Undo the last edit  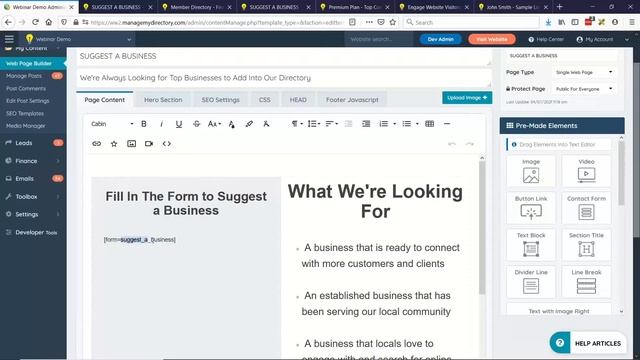click(452, 144)
